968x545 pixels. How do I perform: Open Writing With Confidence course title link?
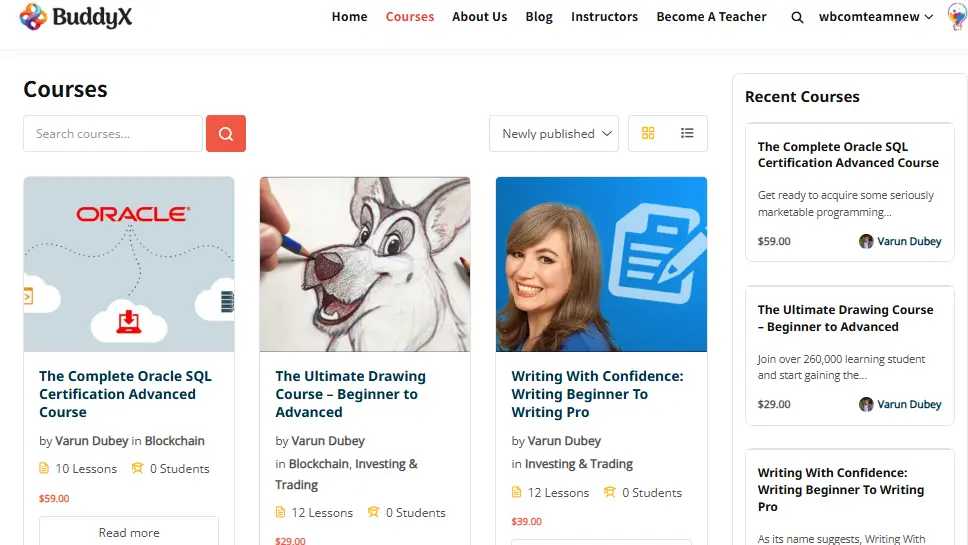coord(598,394)
